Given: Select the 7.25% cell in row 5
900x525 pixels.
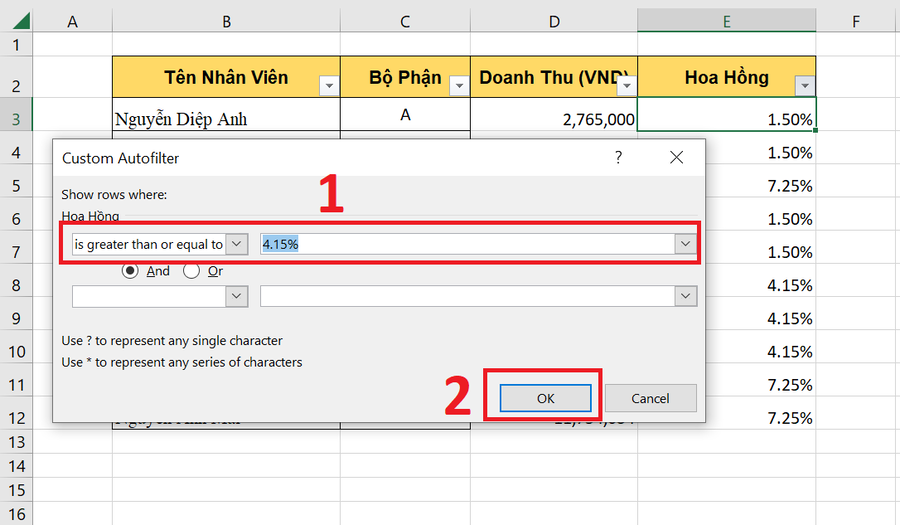Looking at the screenshot, I should [761, 181].
